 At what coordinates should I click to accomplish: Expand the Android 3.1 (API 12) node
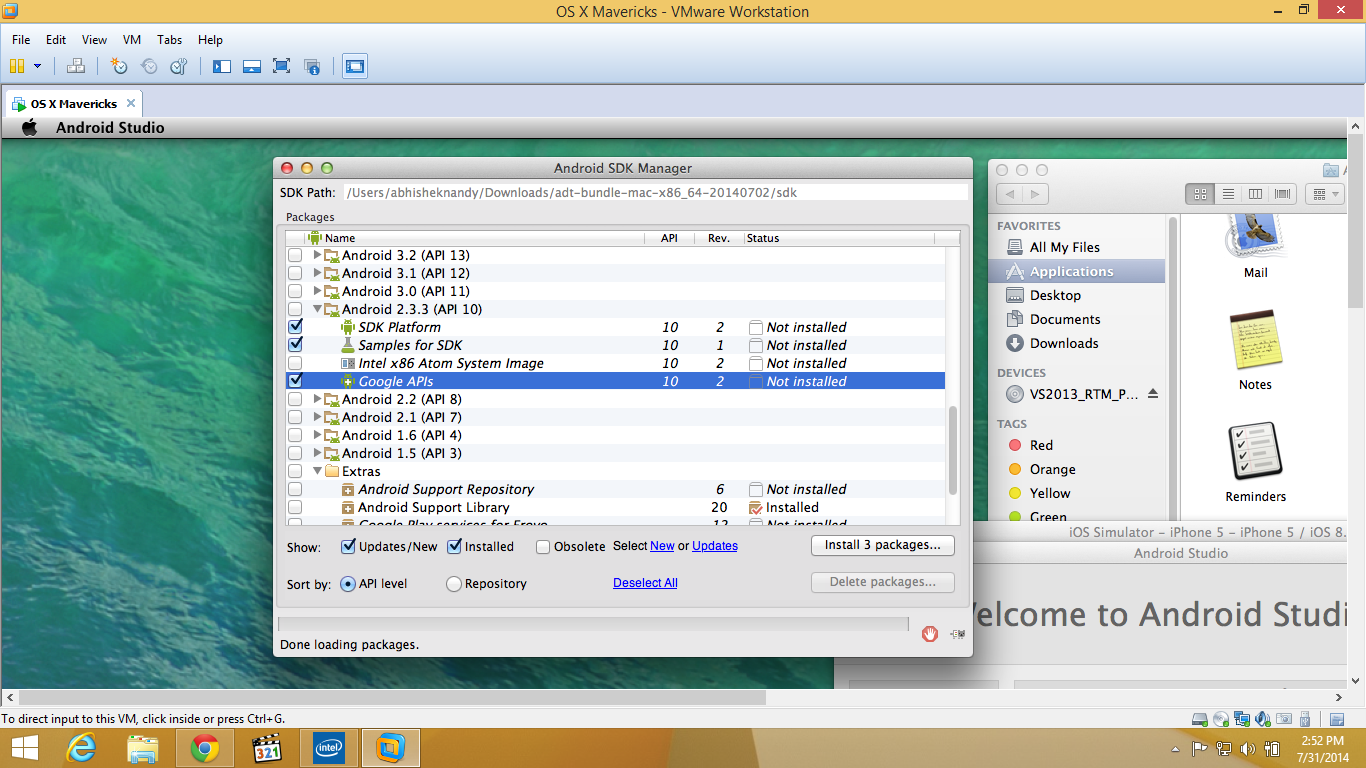pos(318,273)
